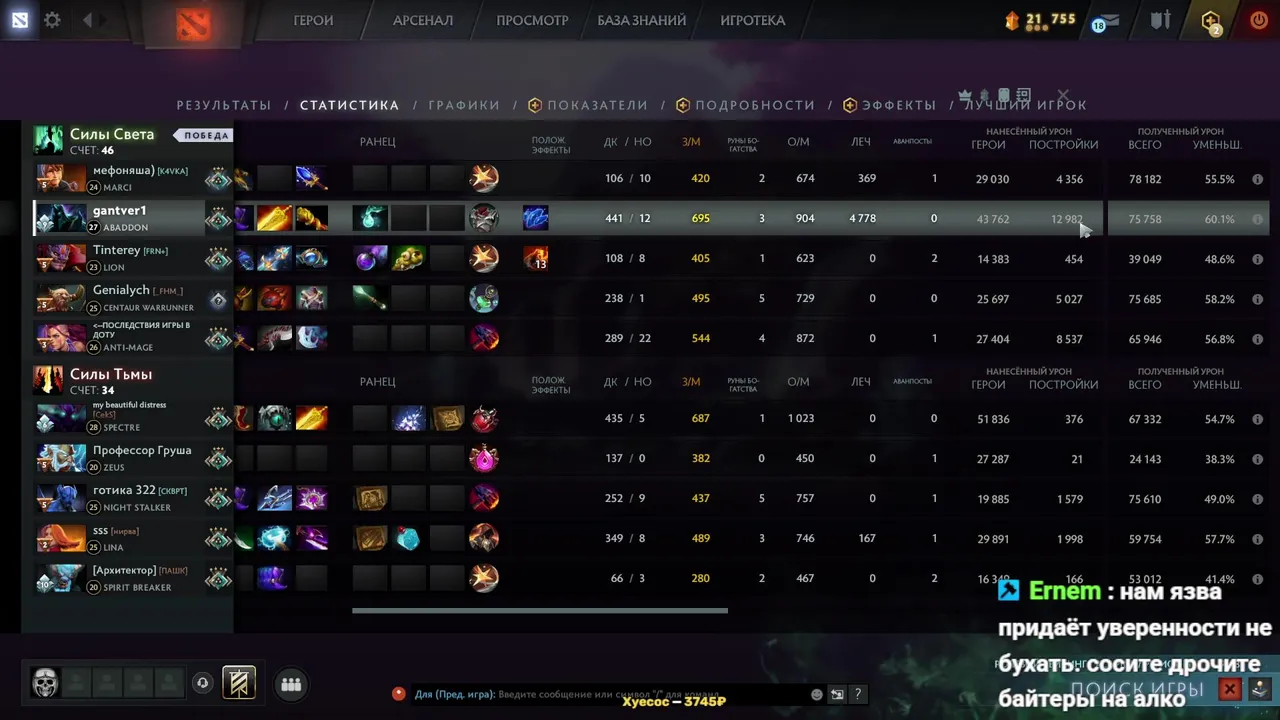This screenshot has width=1280, height=720.
Task: Click info icon on Marci's row
Action: point(1257,179)
